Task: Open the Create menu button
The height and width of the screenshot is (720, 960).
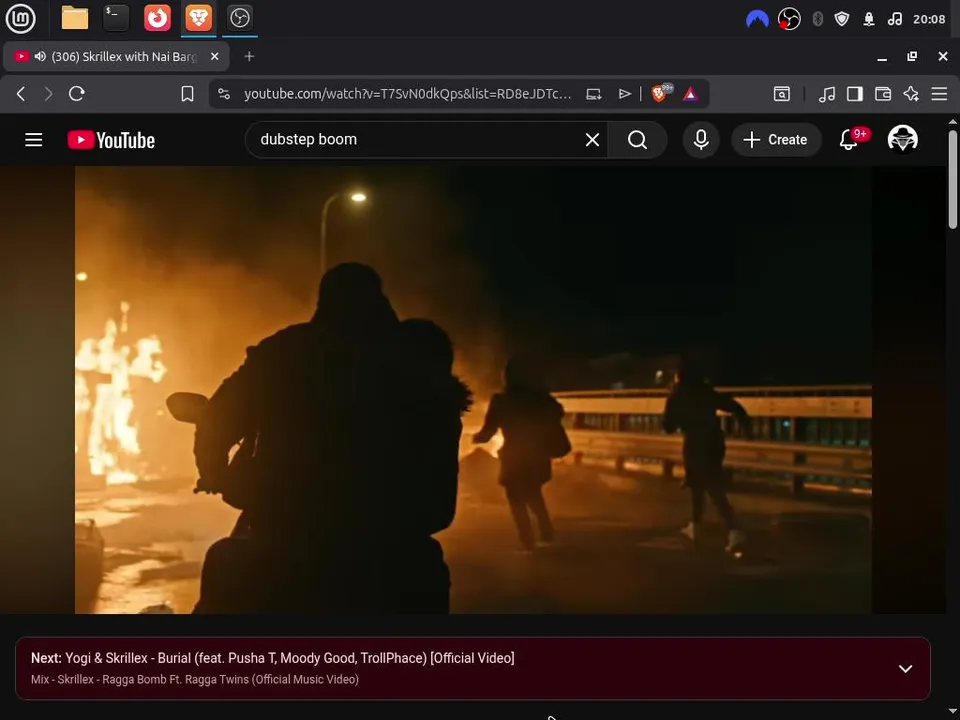Action: point(776,140)
